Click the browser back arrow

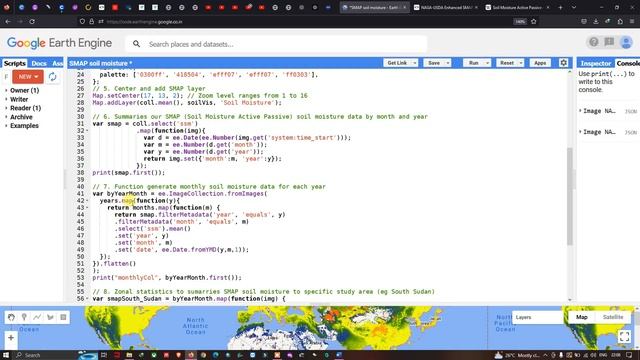8,21
